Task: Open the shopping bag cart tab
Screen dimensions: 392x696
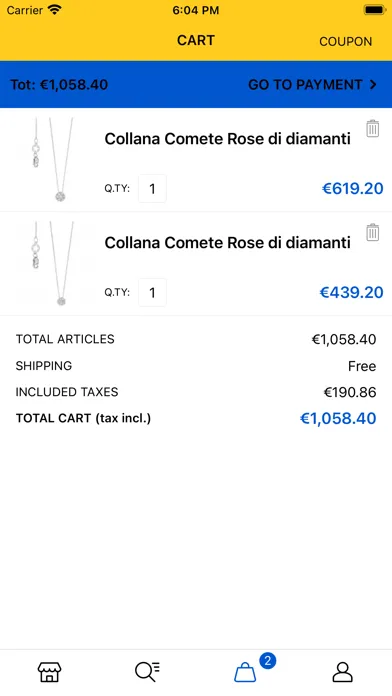Action: pyautogui.click(x=245, y=672)
